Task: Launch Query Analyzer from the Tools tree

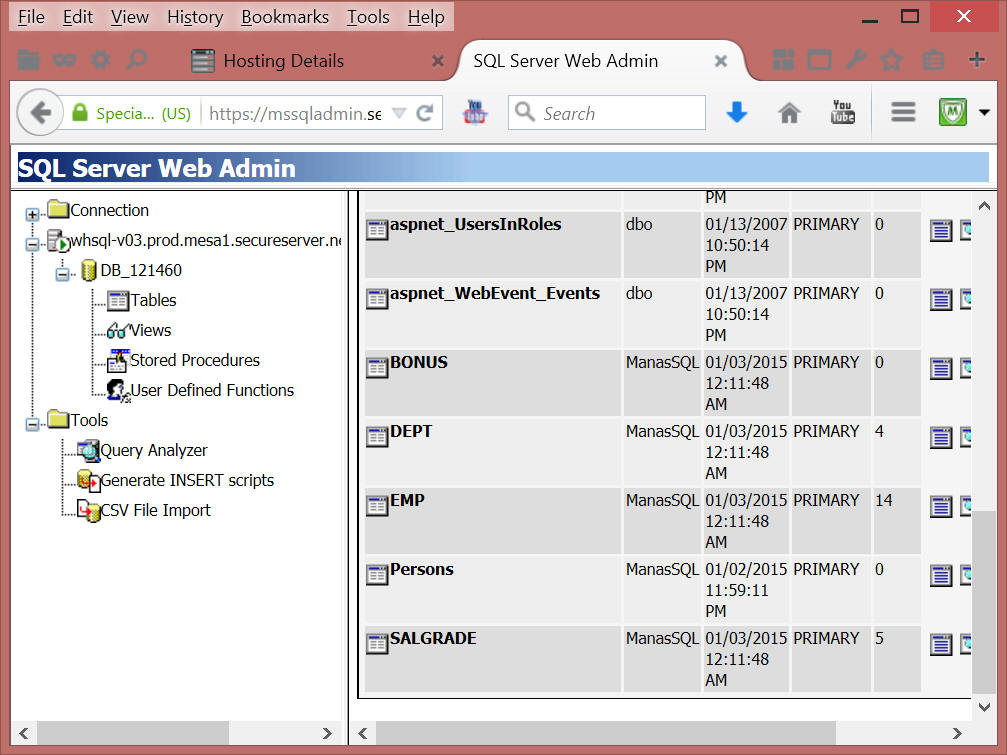Action: 153,451
